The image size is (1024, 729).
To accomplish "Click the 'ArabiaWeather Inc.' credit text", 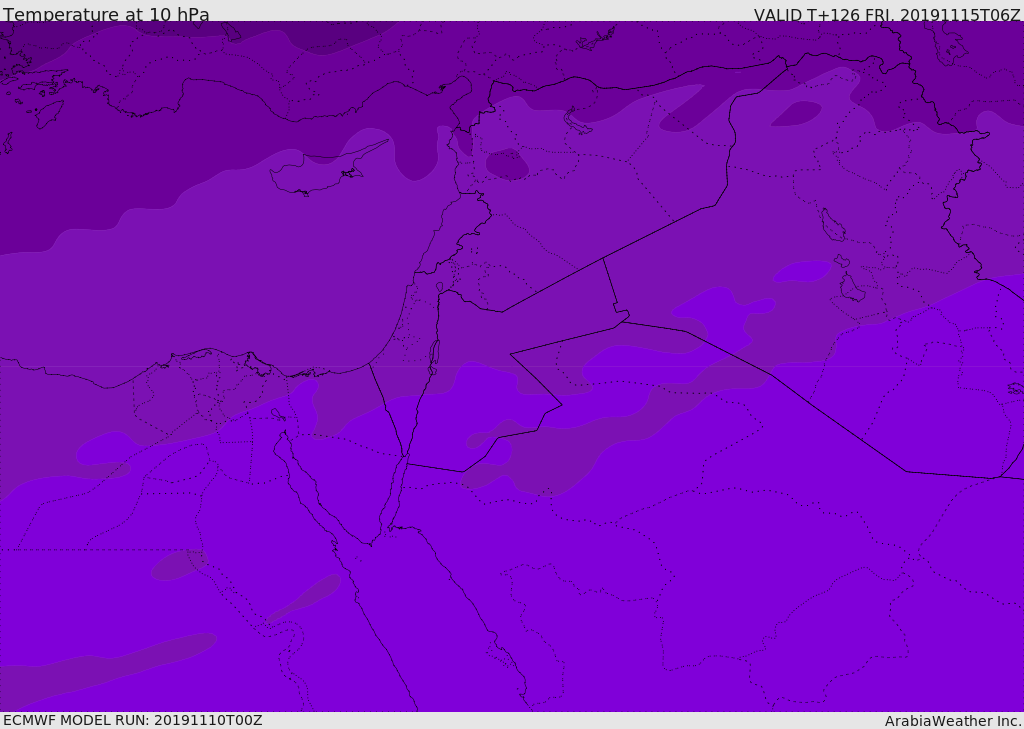I will (x=953, y=721).
